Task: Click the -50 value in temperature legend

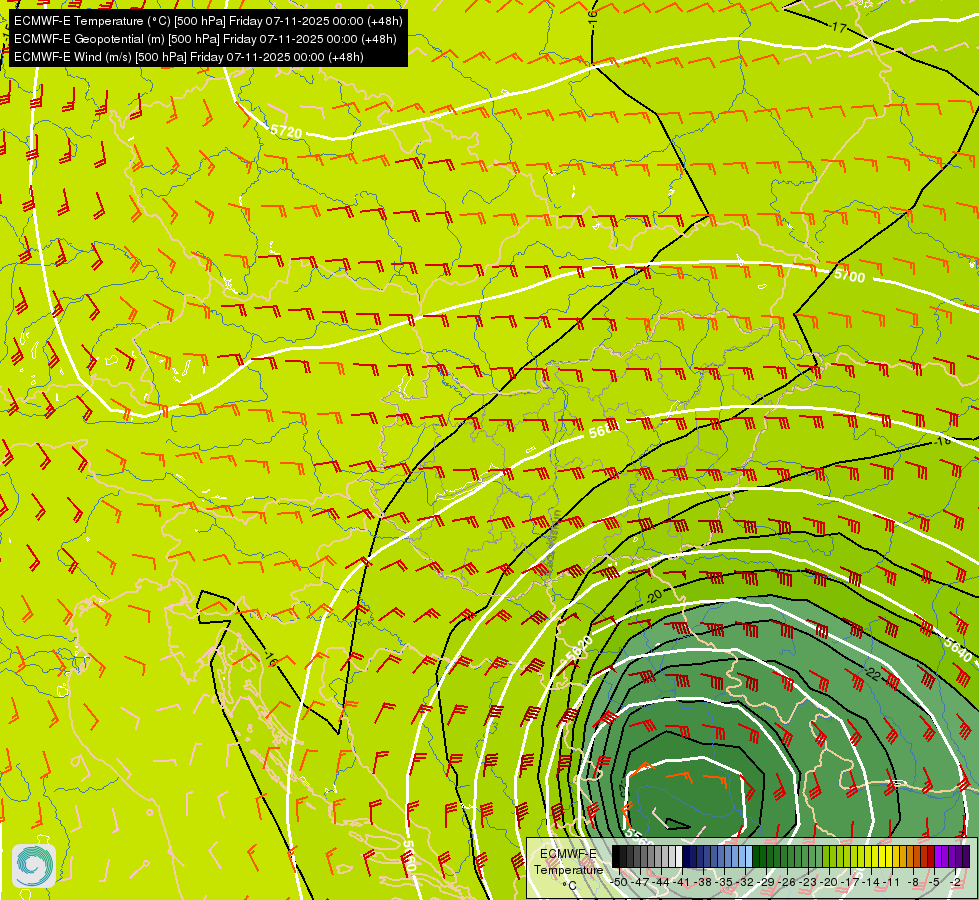Action: click(x=619, y=882)
